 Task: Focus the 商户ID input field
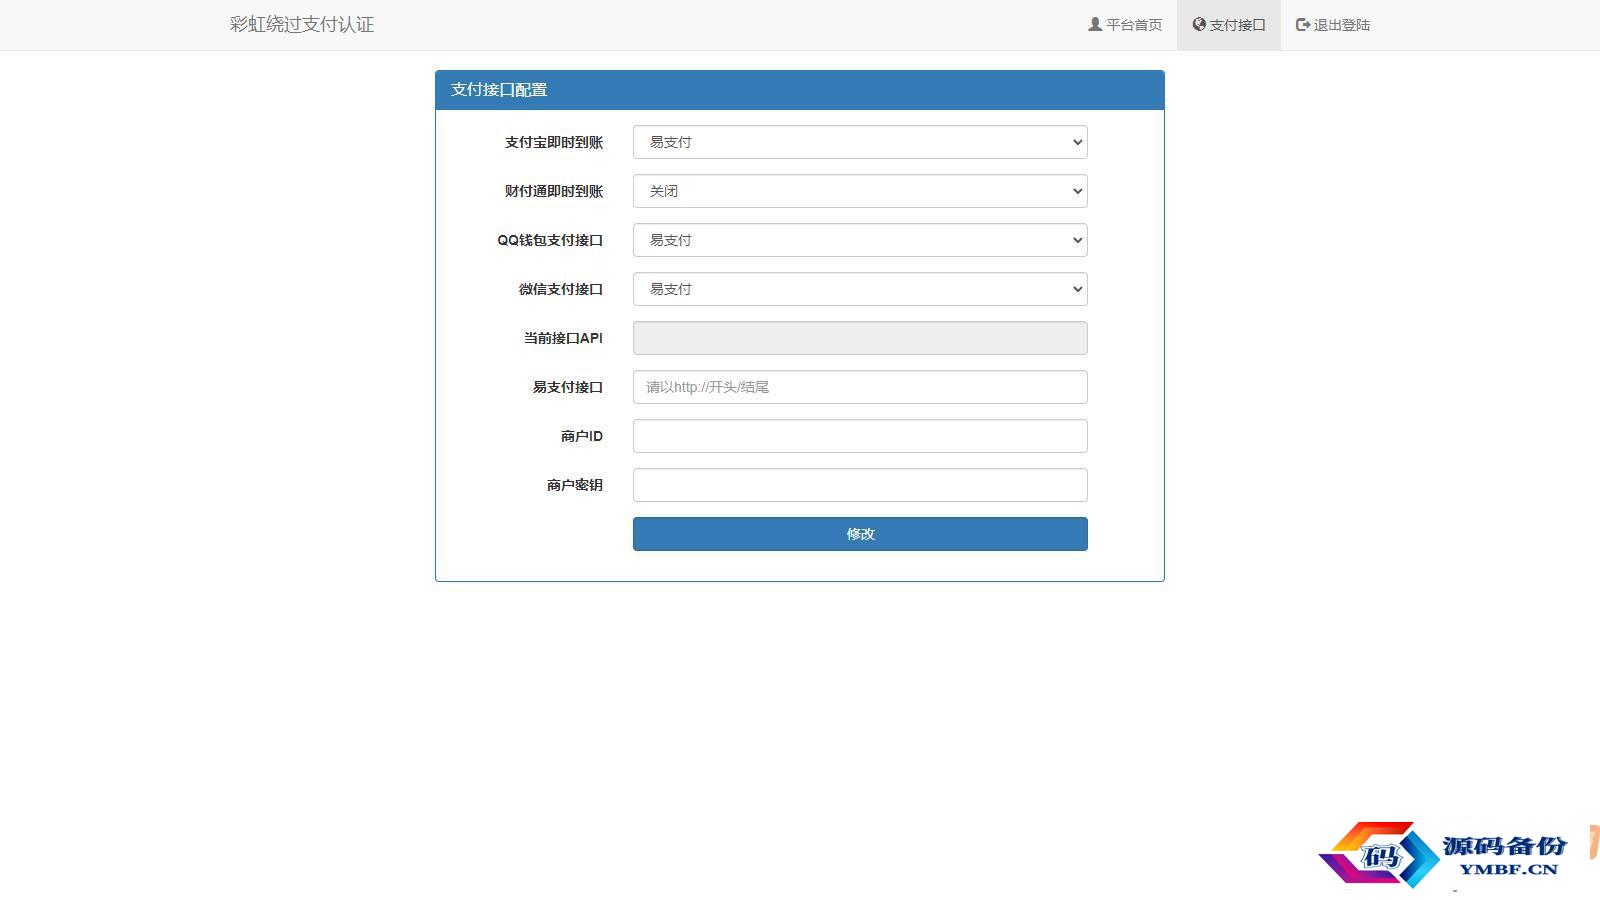tap(860, 436)
